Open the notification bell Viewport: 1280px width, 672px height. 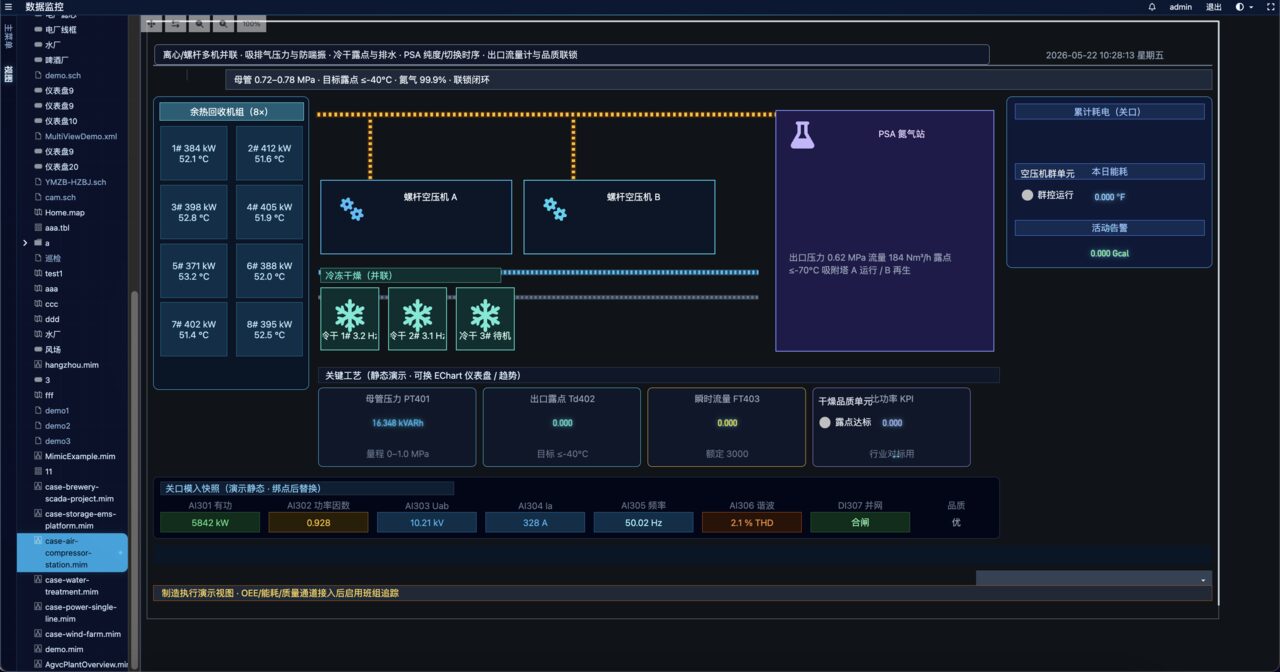tap(1152, 6)
